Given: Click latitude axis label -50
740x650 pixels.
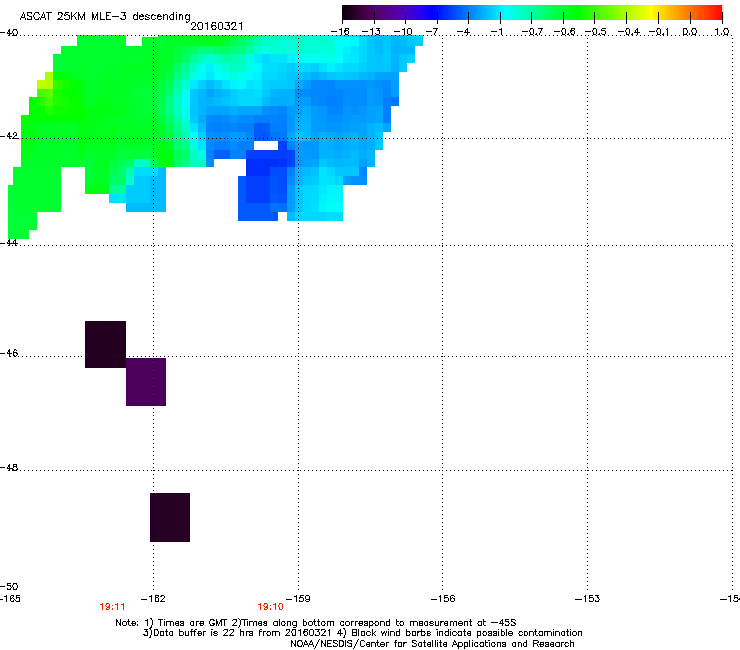Looking at the screenshot, I should (x=9, y=587).
